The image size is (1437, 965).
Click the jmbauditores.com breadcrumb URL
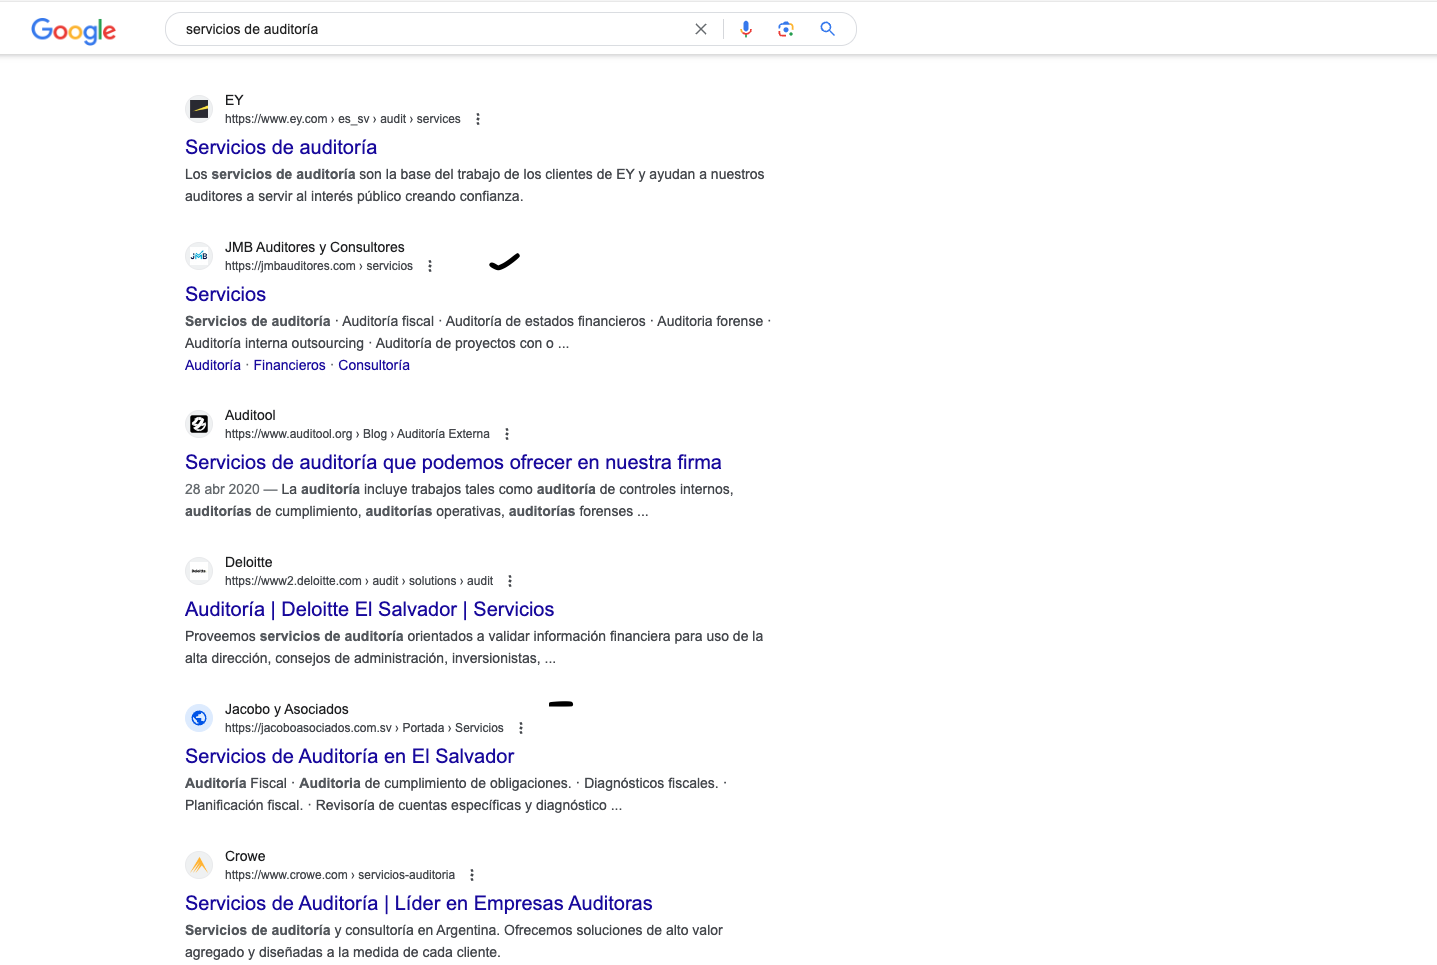coord(319,266)
